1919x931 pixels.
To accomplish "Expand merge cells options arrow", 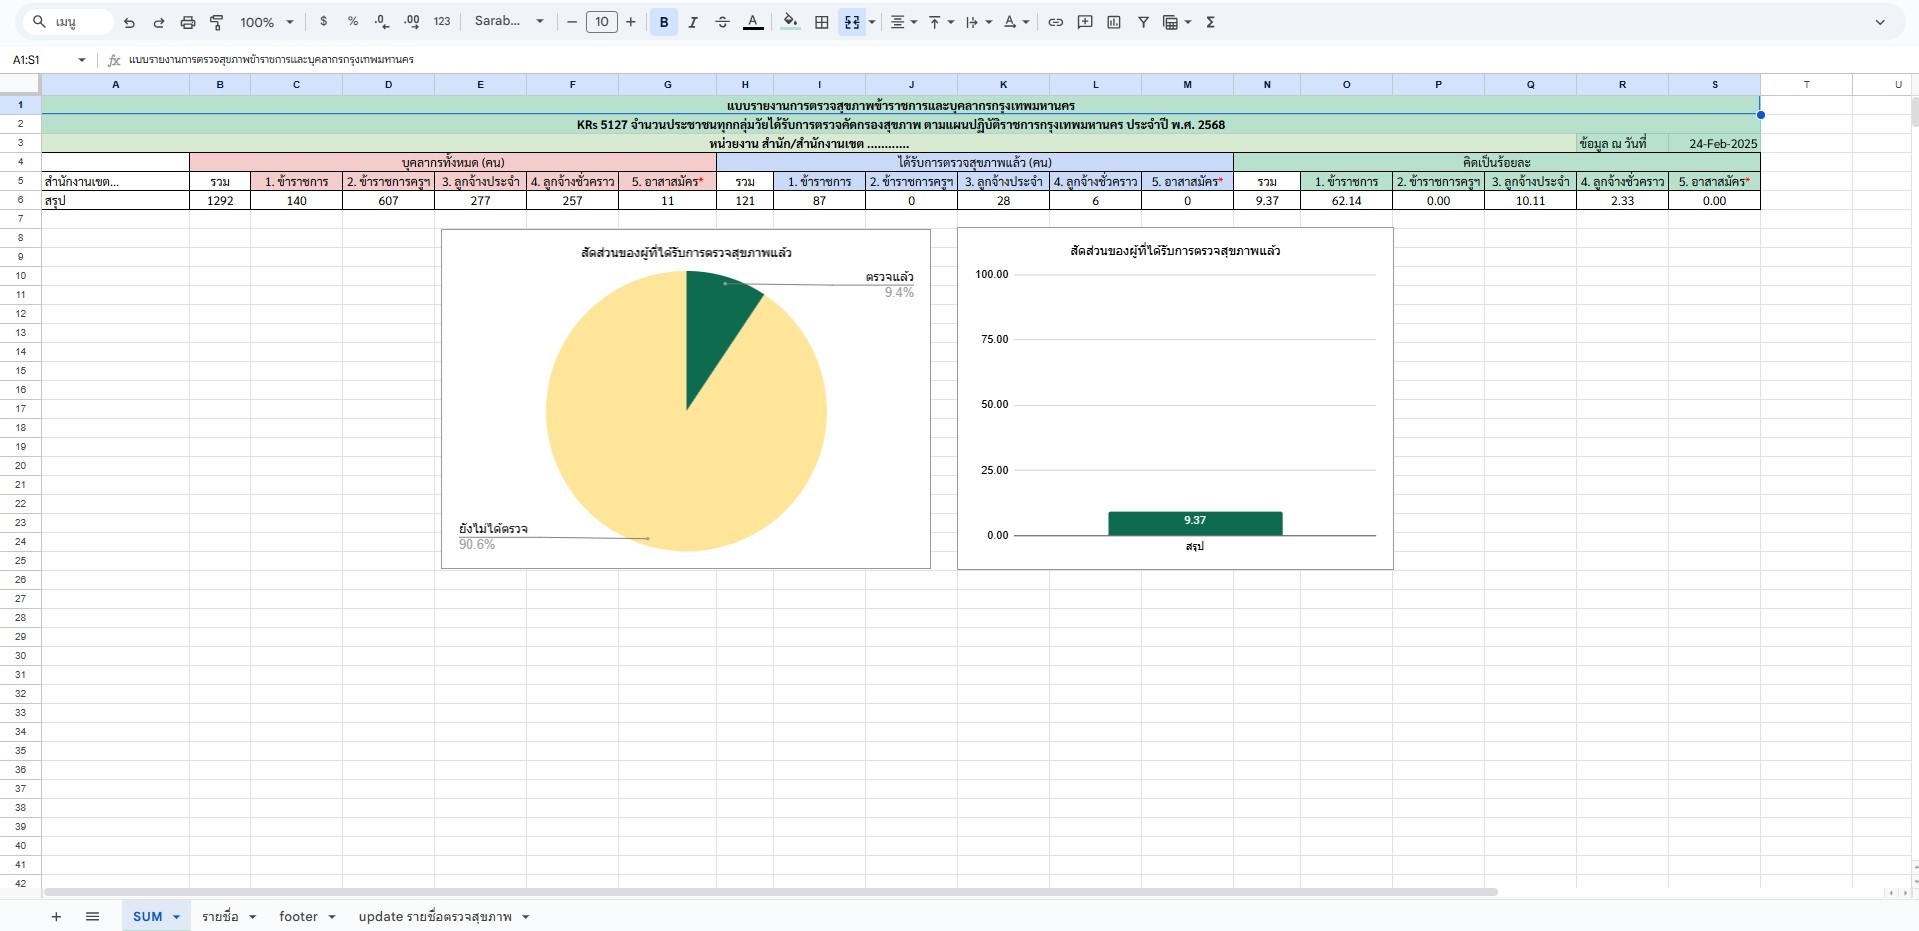I will click(x=872, y=22).
